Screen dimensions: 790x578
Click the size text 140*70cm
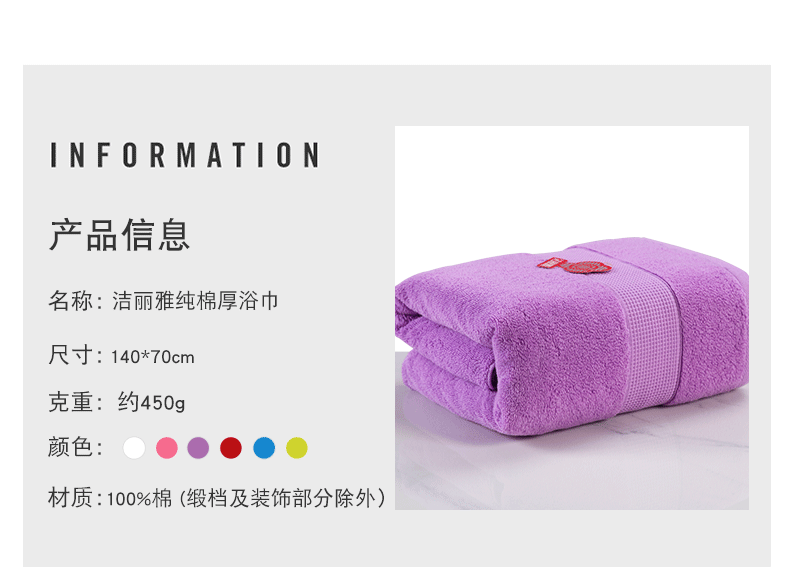[x=153, y=357]
